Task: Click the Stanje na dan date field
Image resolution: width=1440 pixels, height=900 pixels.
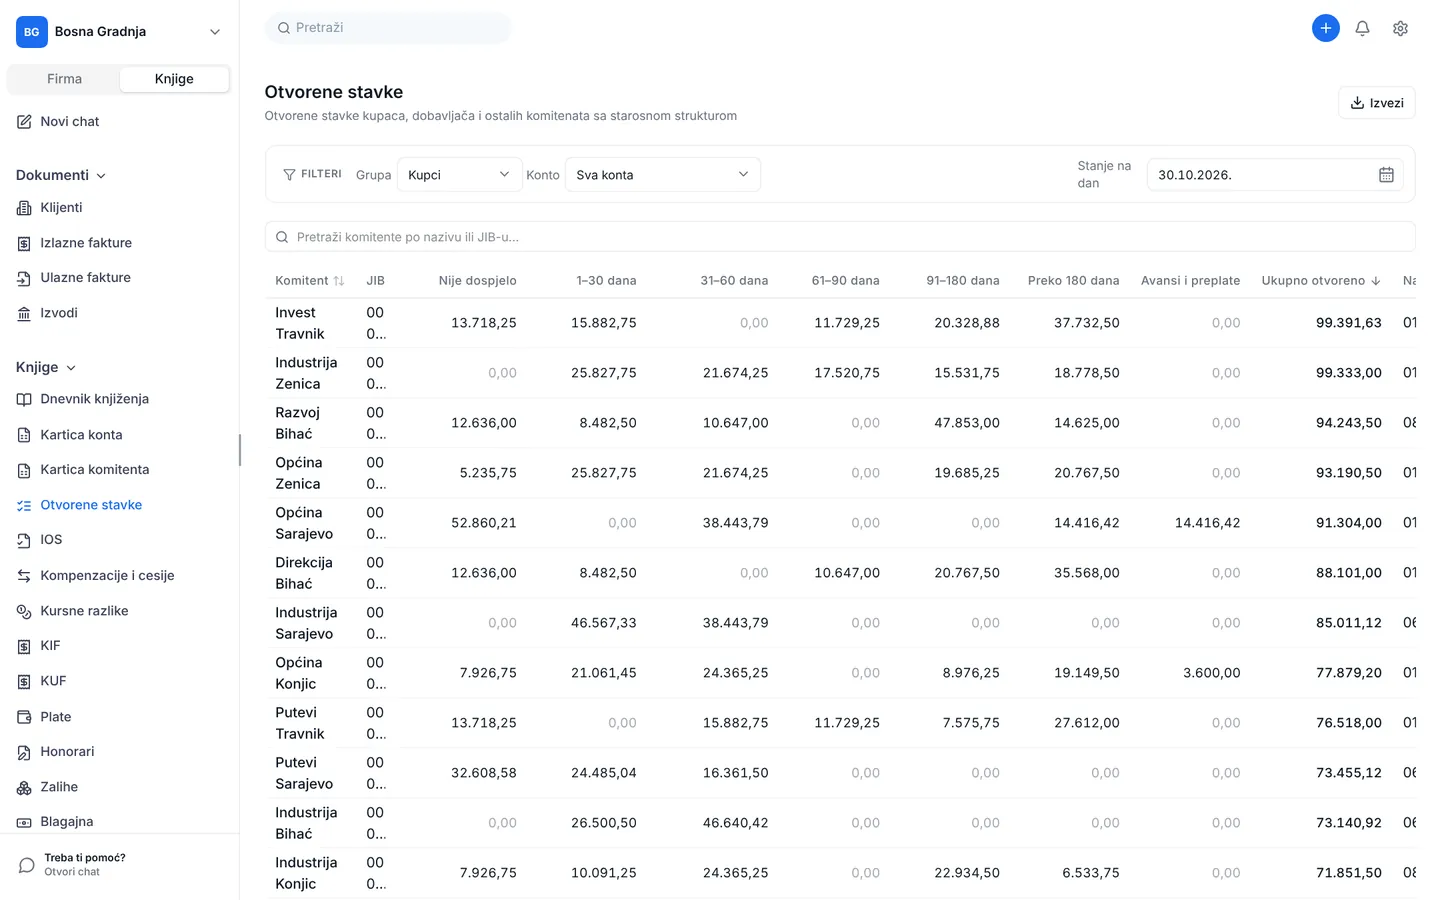Action: 1275,175
